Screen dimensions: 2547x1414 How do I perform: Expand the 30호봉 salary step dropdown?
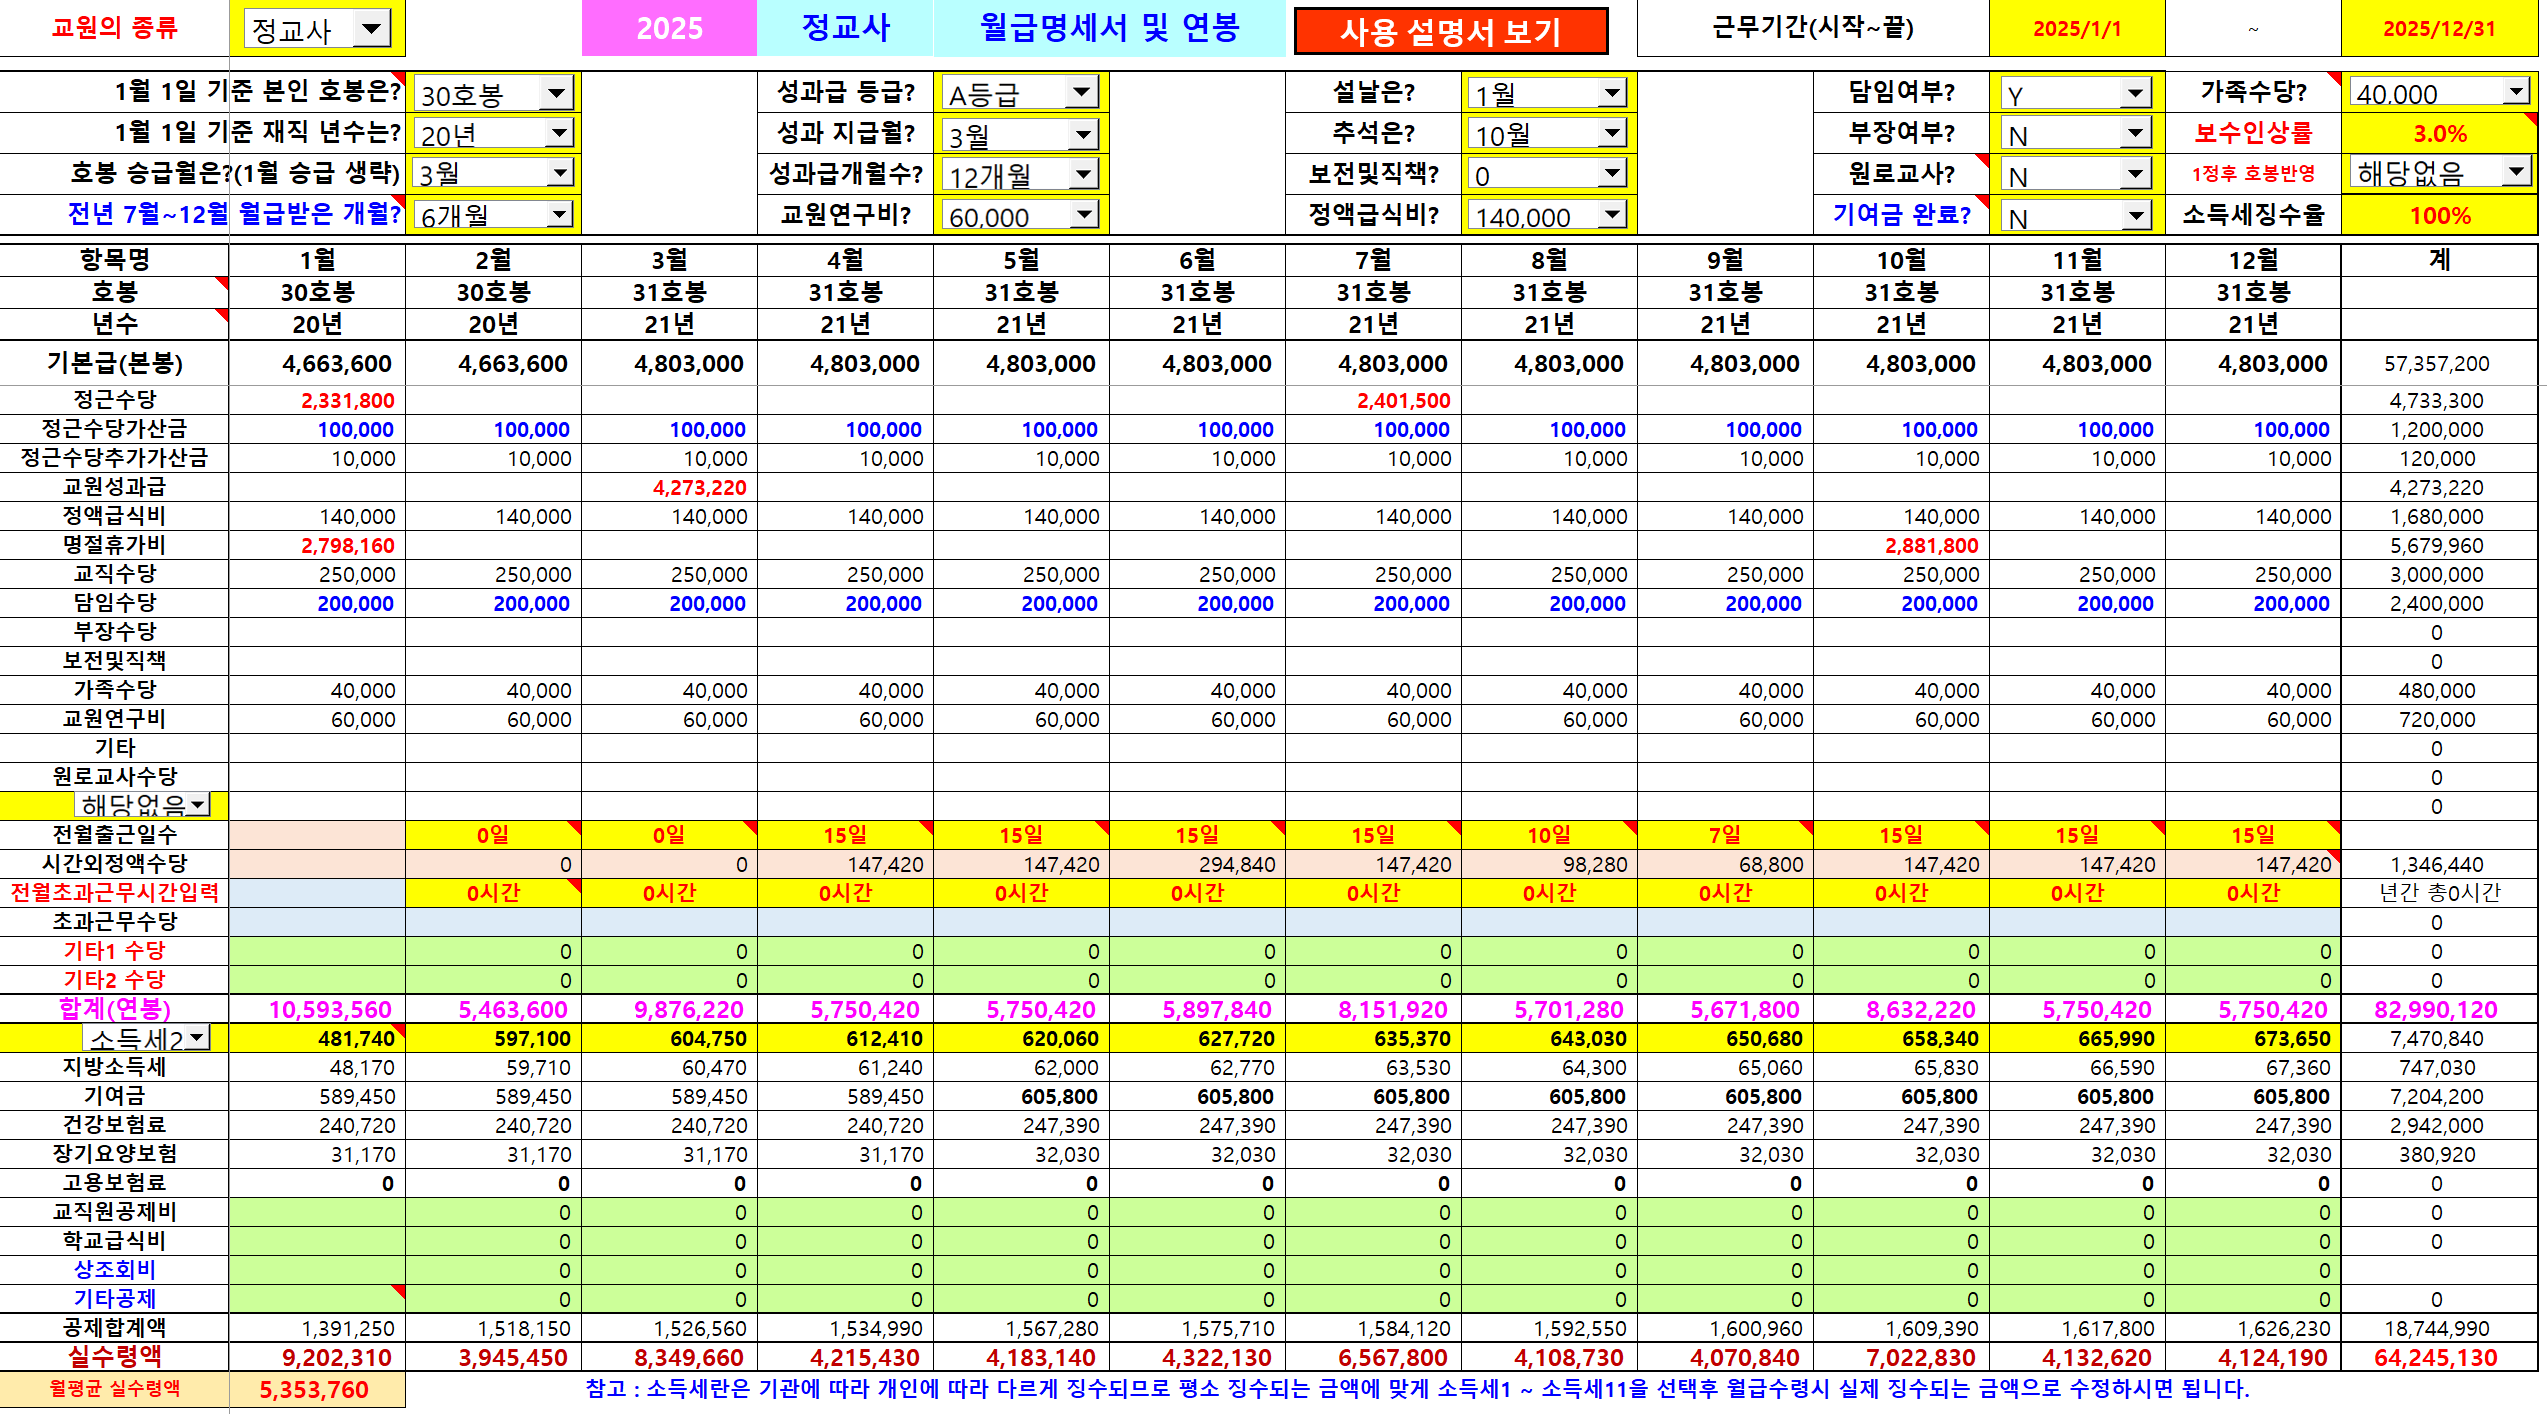pyautogui.click(x=556, y=94)
